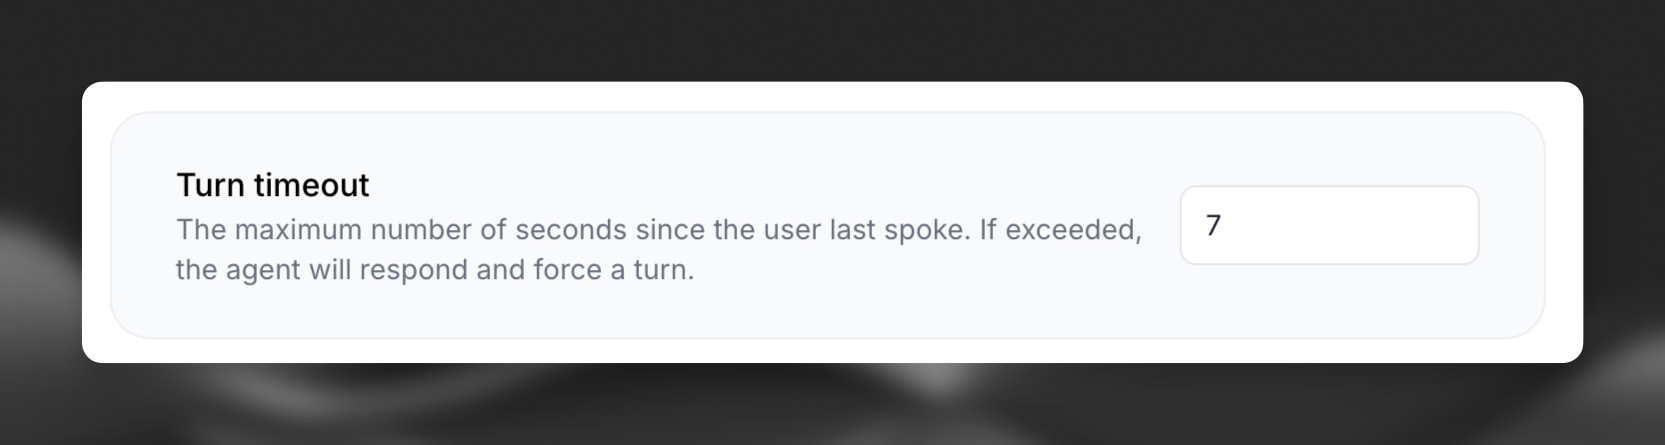Click the description line starting "The maximum number"
The height and width of the screenshot is (445, 1665).
click(x=658, y=230)
